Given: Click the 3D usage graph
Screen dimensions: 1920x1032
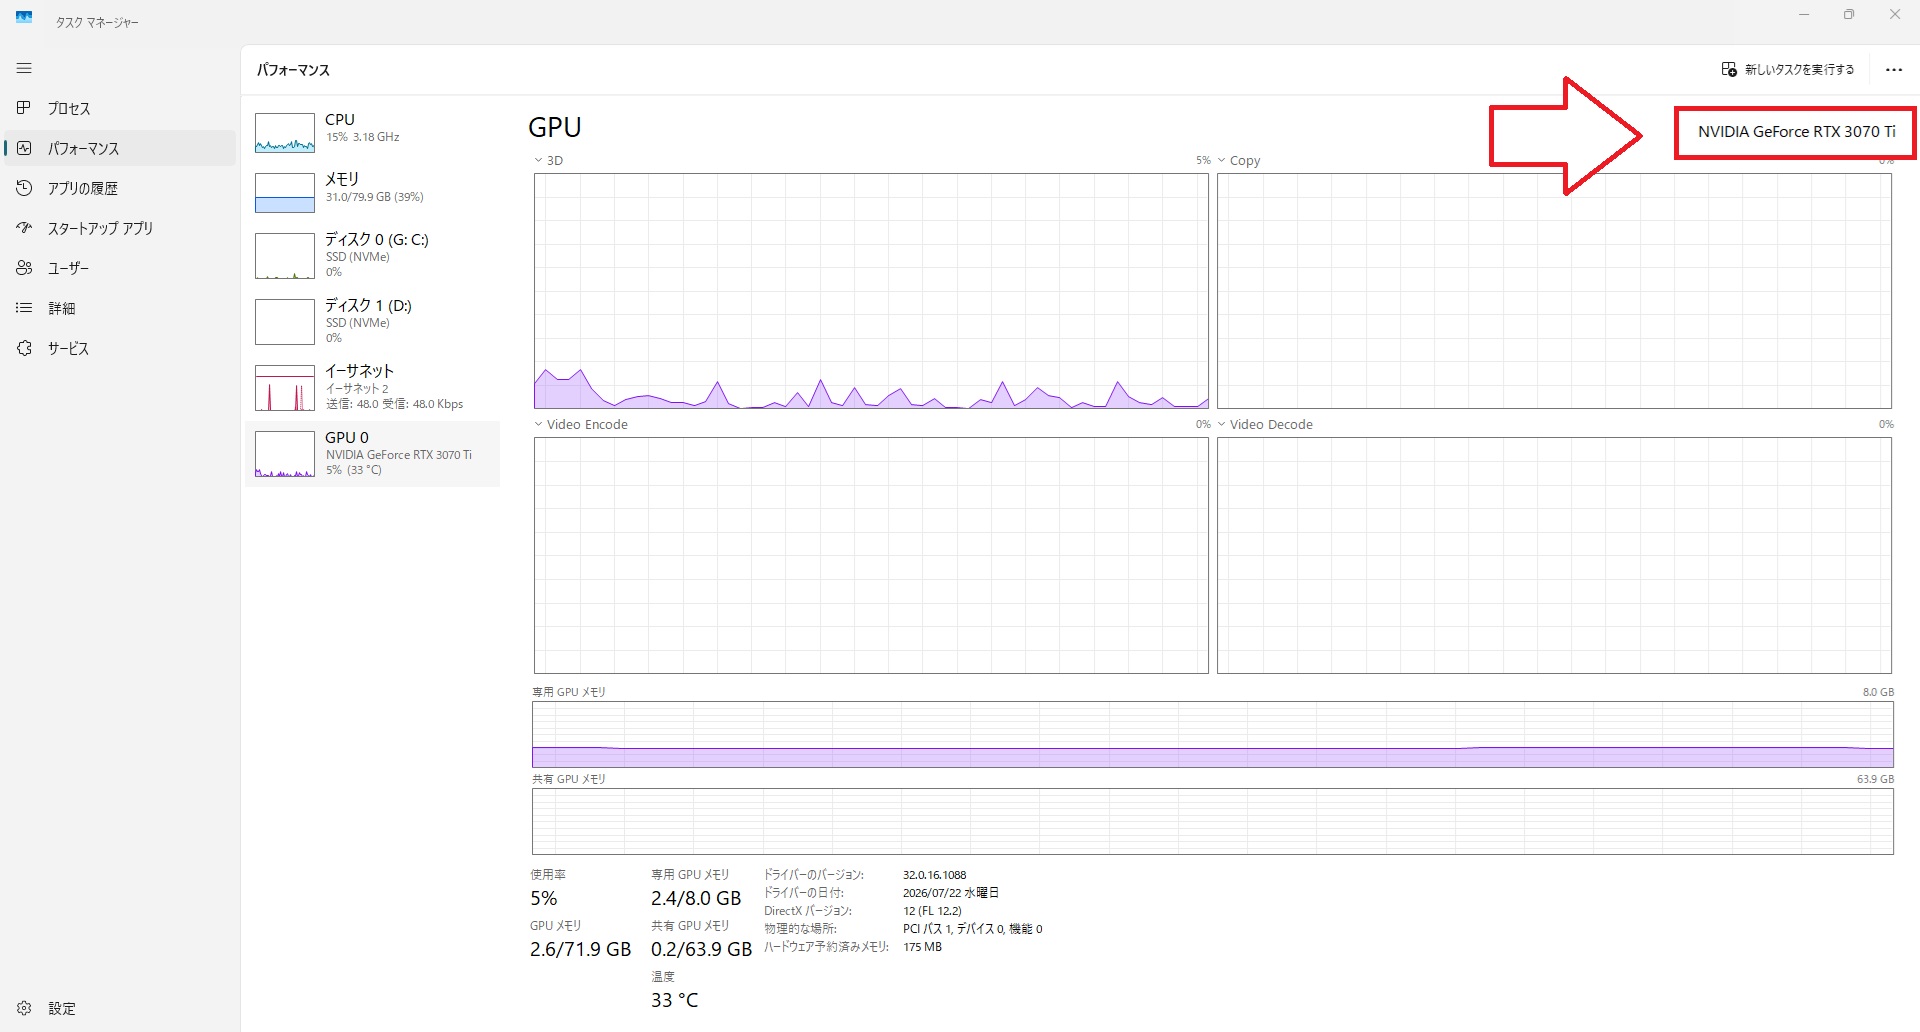Looking at the screenshot, I should point(871,291).
